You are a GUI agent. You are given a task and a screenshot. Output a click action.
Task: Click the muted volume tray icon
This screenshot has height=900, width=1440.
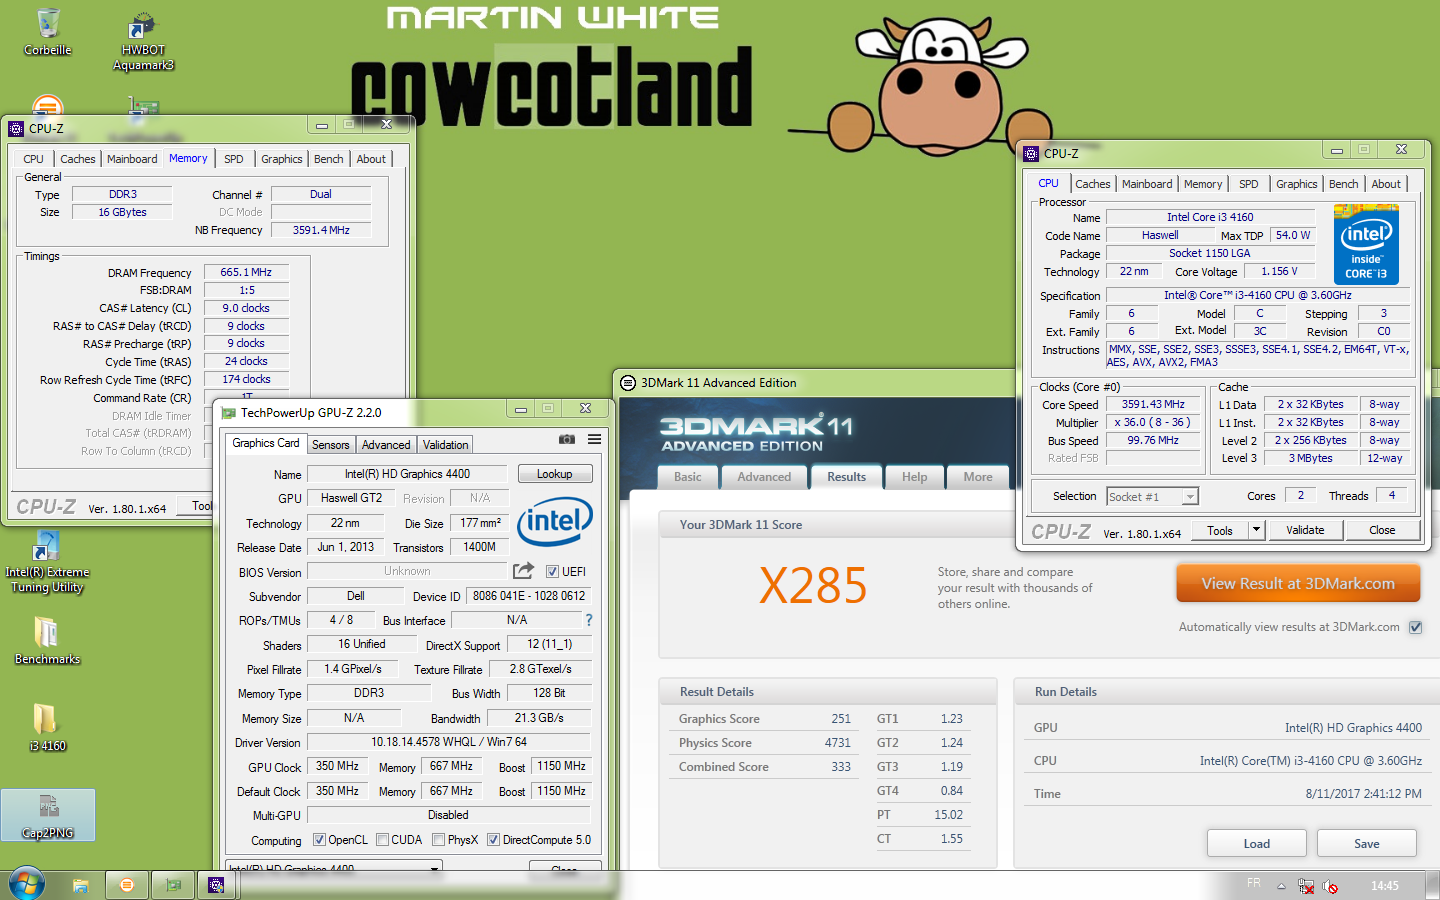(1330, 886)
